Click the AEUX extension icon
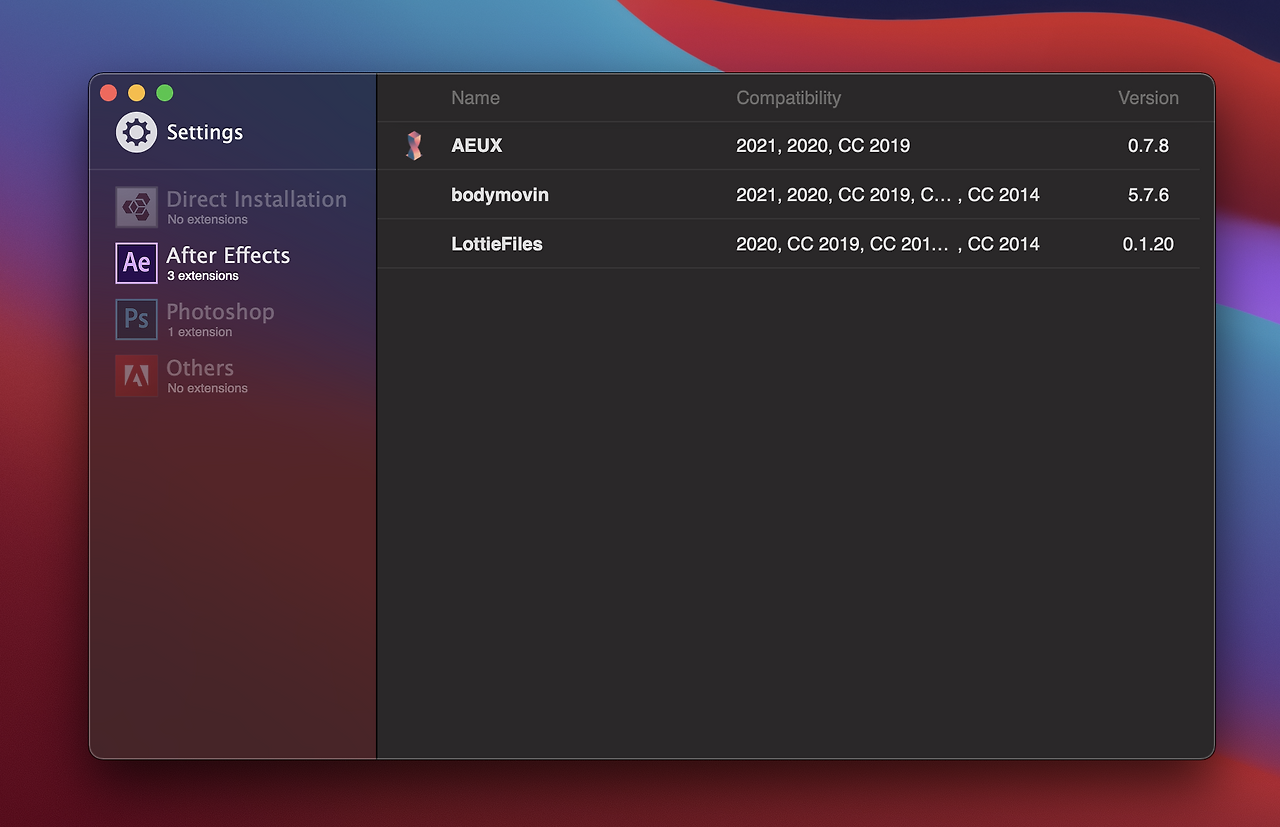The height and width of the screenshot is (827, 1280). click(x=414, y=146)
